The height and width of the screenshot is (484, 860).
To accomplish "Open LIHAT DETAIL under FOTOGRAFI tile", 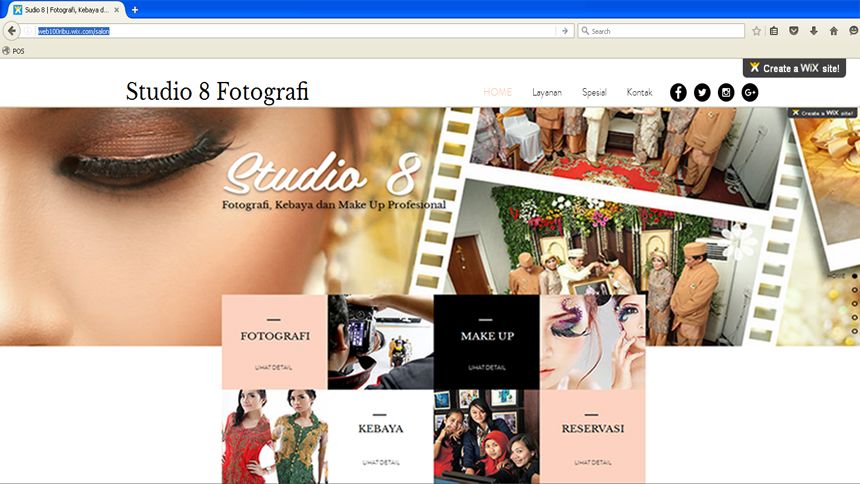I will click(274, 367).
